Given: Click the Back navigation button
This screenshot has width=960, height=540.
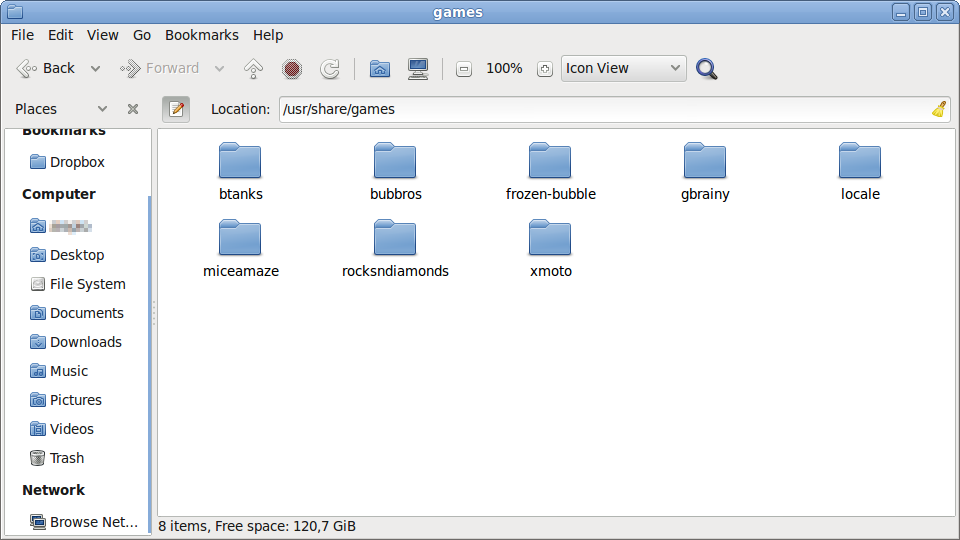Looking at the screenshot, I should click(46, 69).
